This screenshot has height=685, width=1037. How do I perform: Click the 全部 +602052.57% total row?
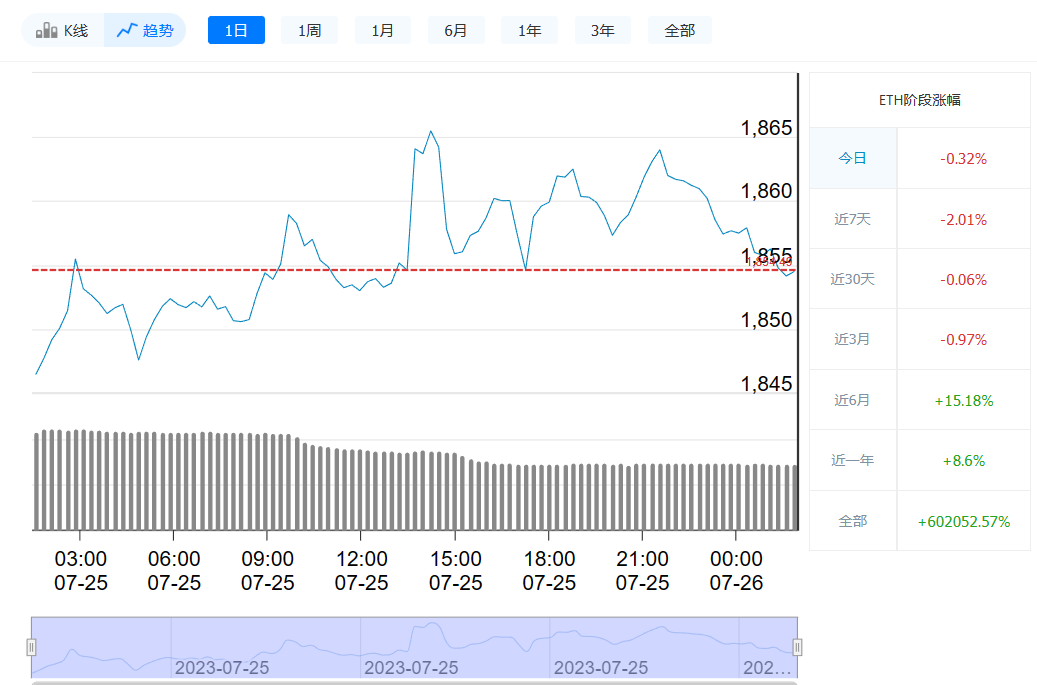[919, 520]
